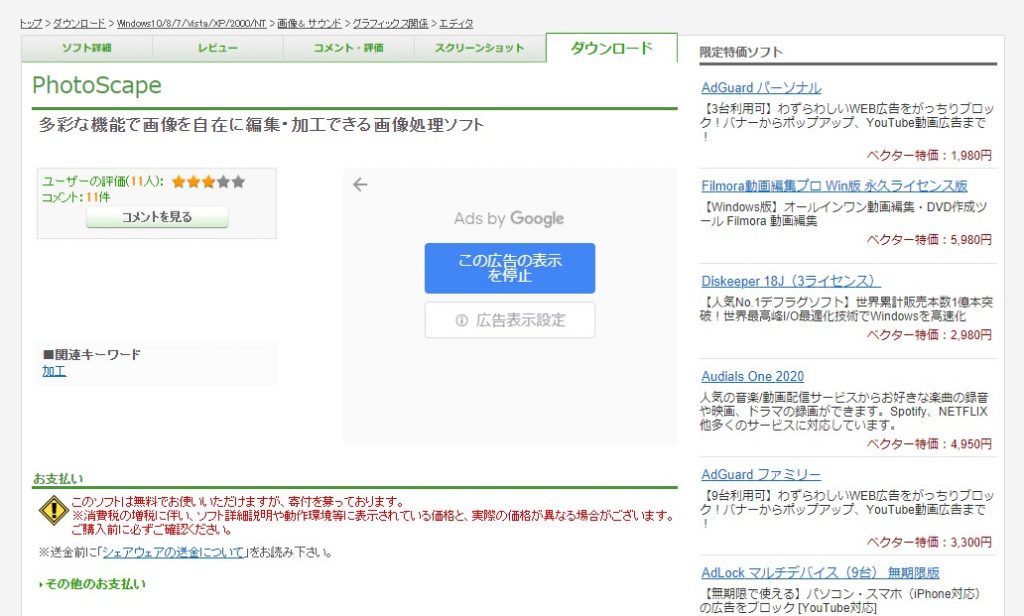Click the ベクター特価:1,980円 price

coord(929,155)
